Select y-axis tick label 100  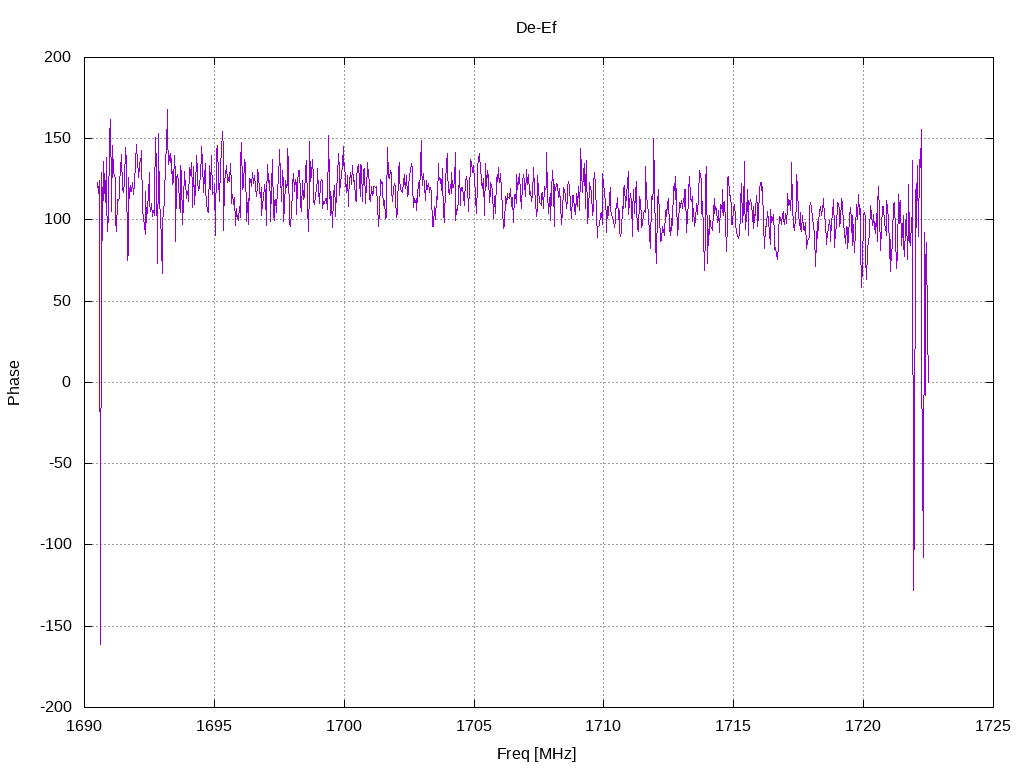coord(57,219)
